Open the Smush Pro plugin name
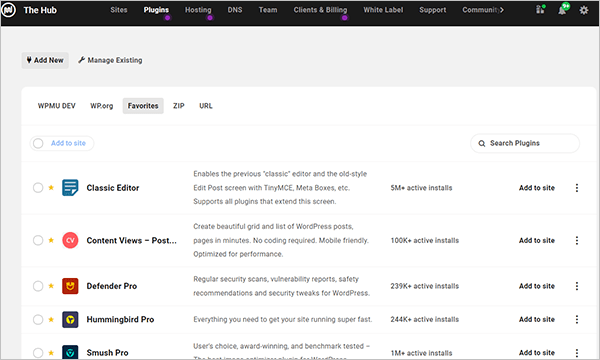 108,353
